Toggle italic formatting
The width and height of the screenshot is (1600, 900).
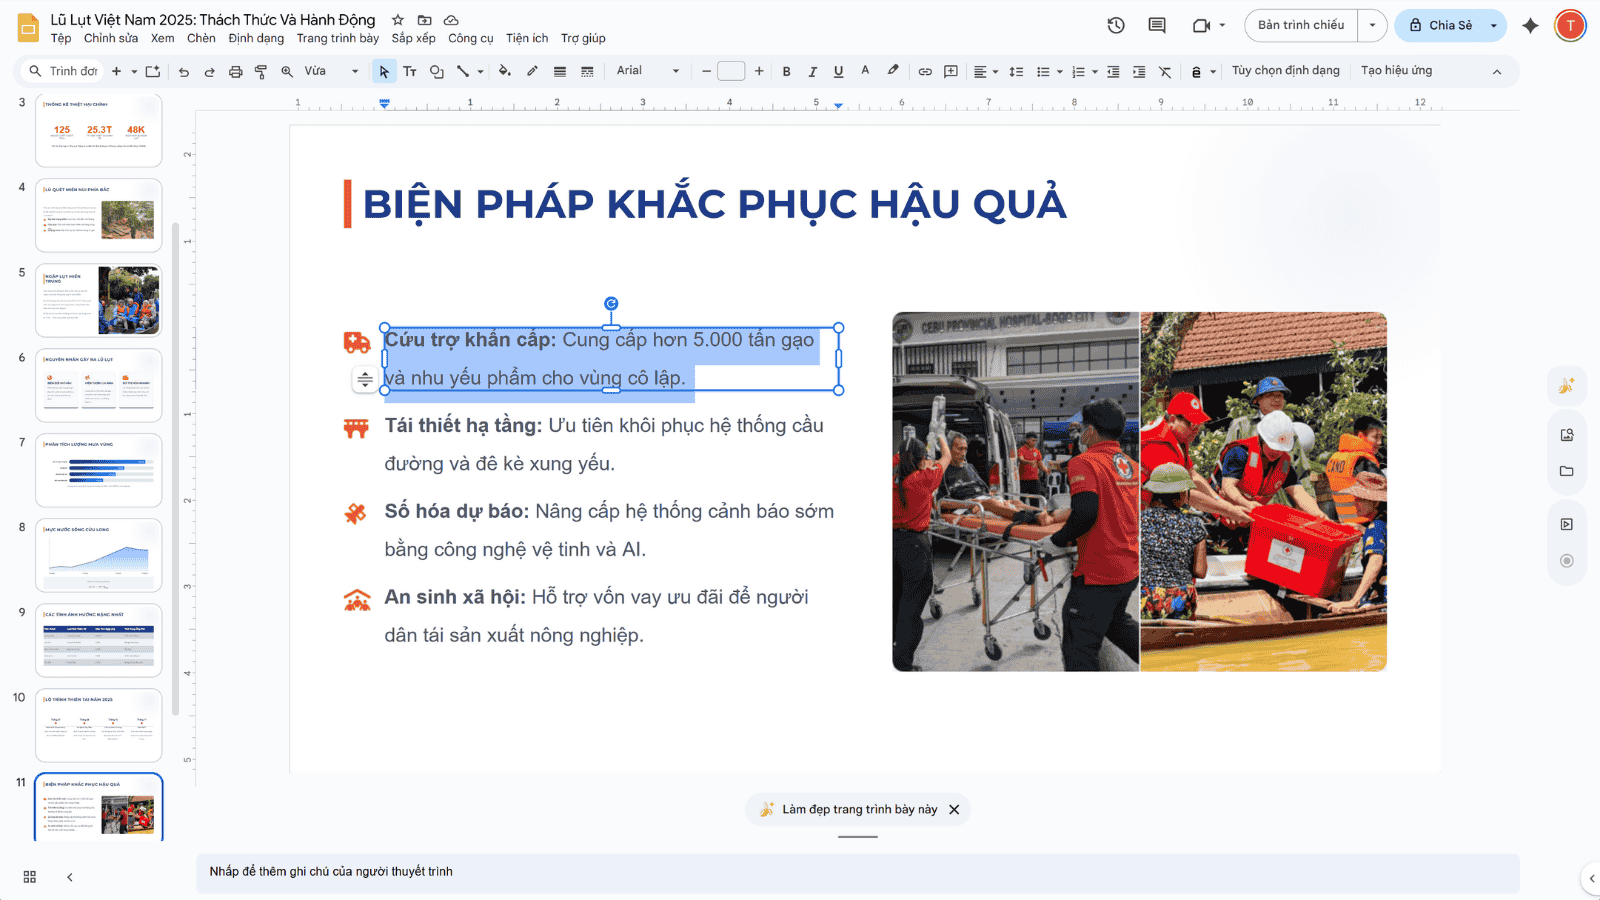pos(812,71)
